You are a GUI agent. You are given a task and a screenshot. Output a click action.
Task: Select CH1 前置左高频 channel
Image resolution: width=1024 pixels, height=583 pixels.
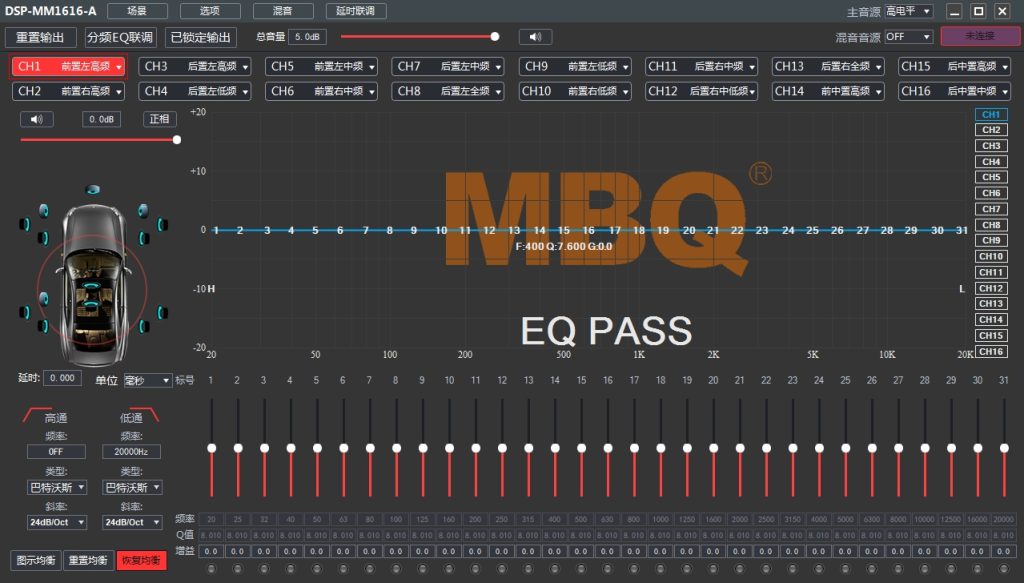point(69,67)
